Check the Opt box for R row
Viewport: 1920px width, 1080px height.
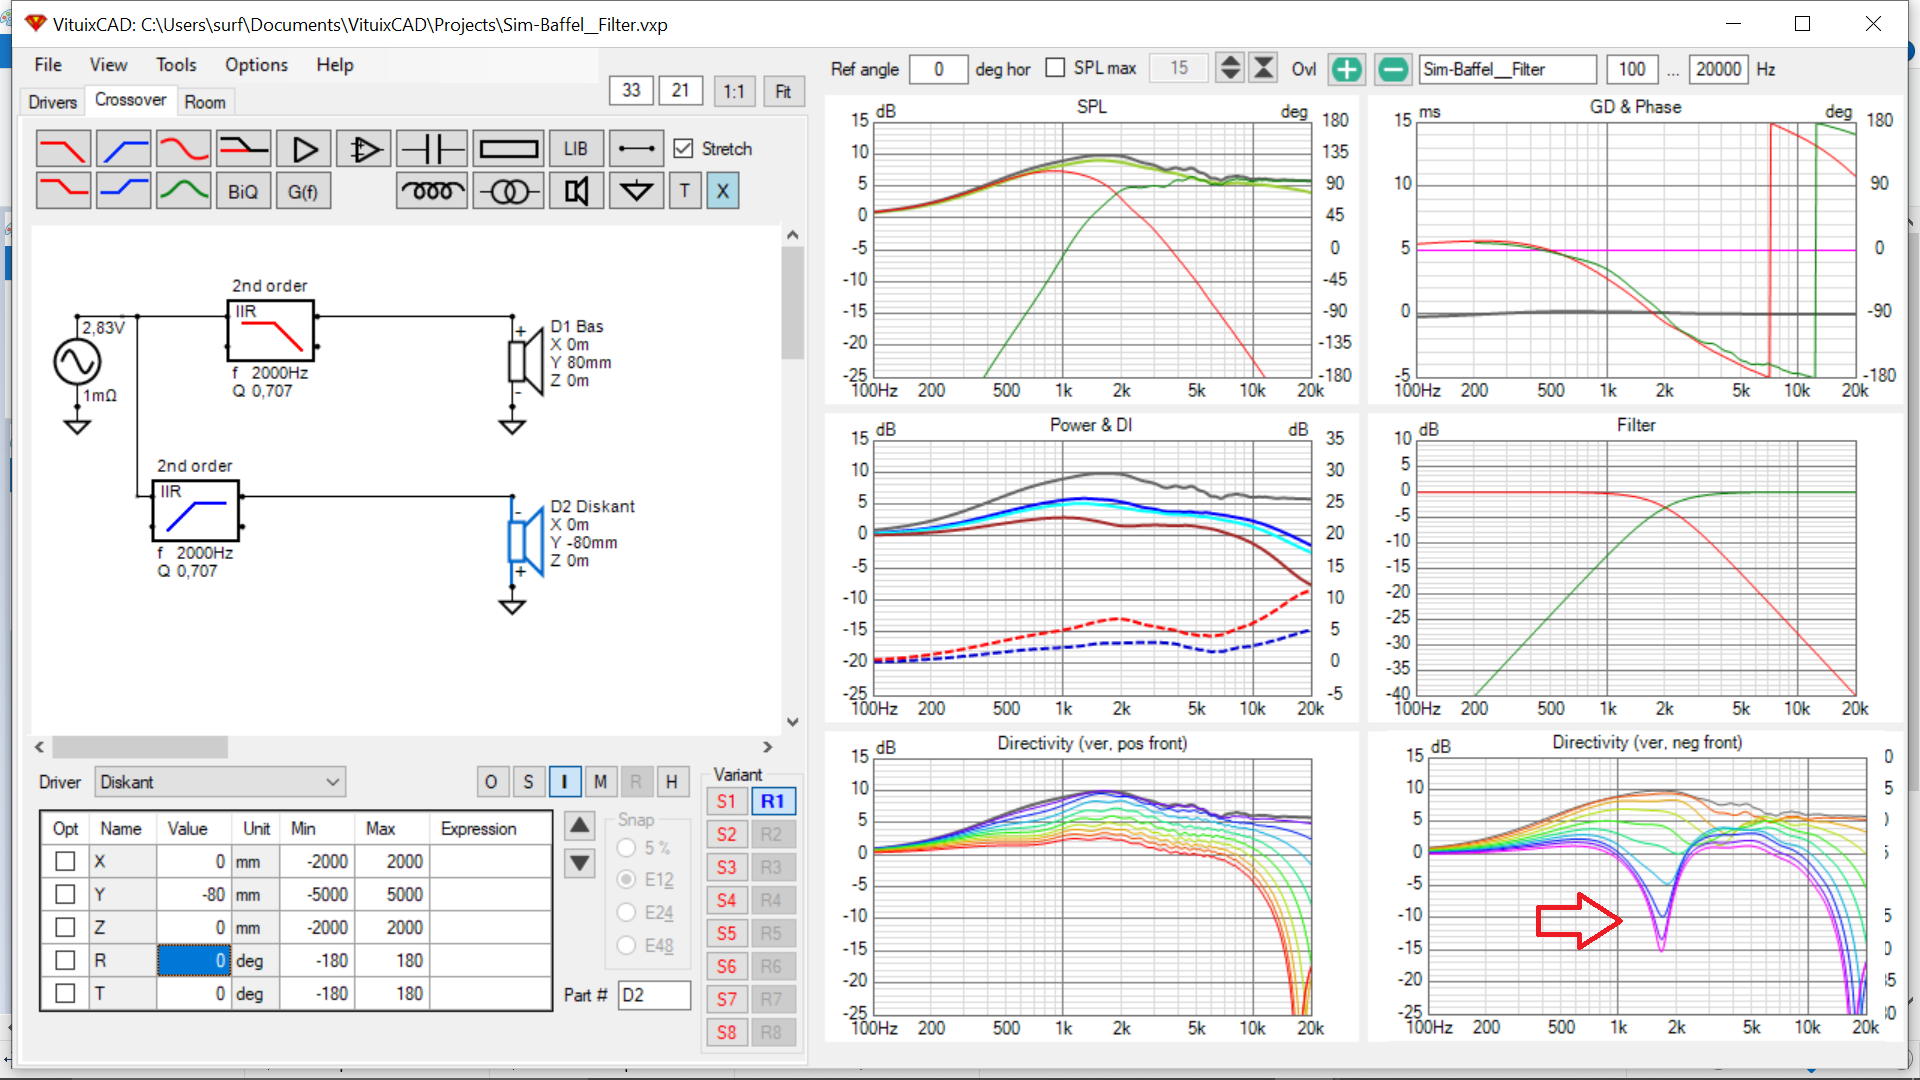65,960
